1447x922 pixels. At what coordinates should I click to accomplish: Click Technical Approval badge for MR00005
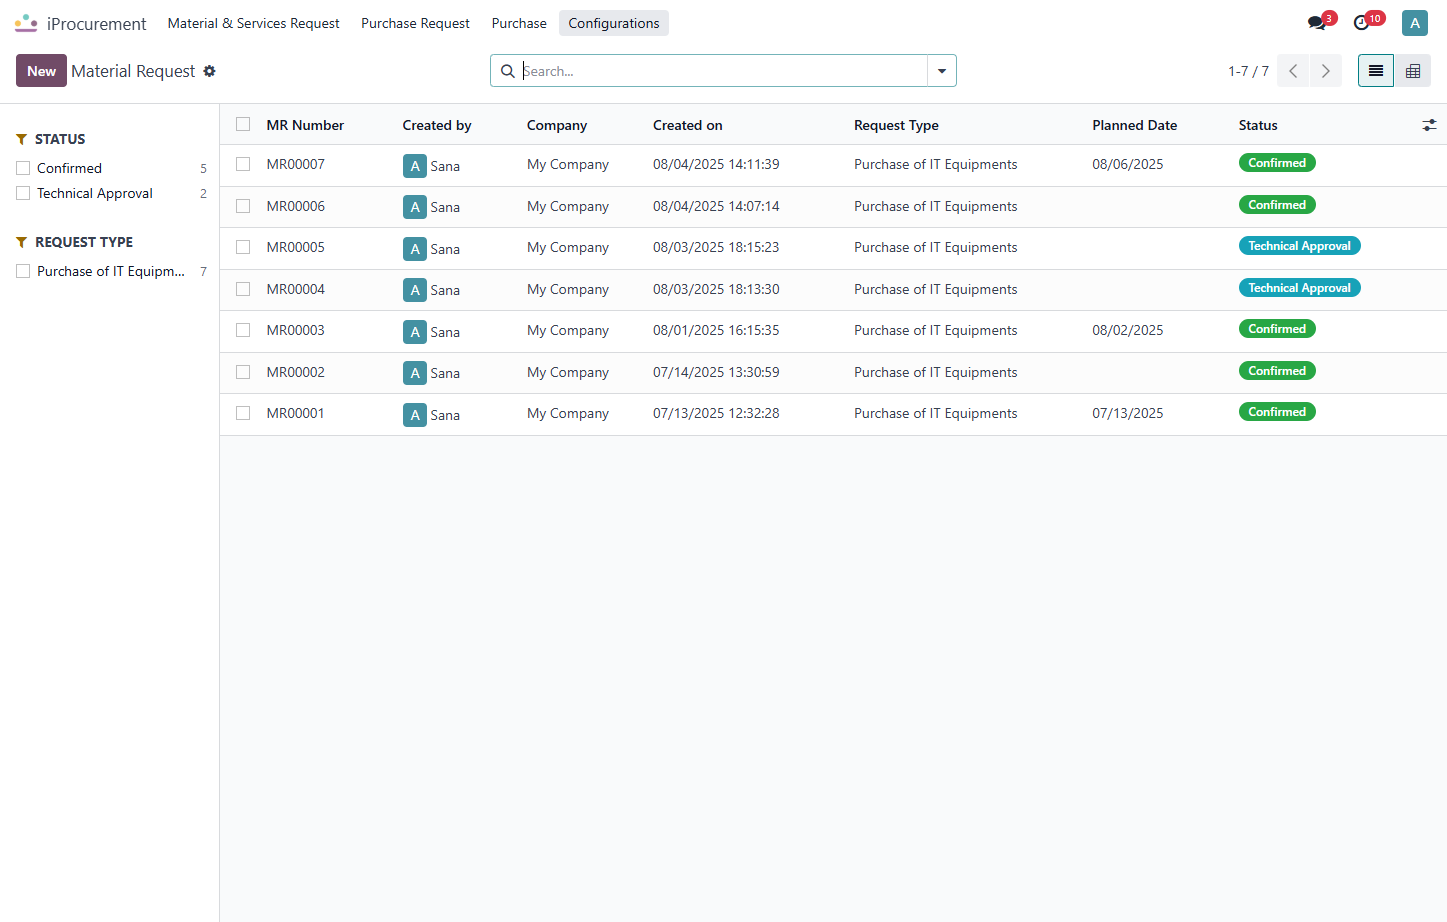tap(1299, 246)
